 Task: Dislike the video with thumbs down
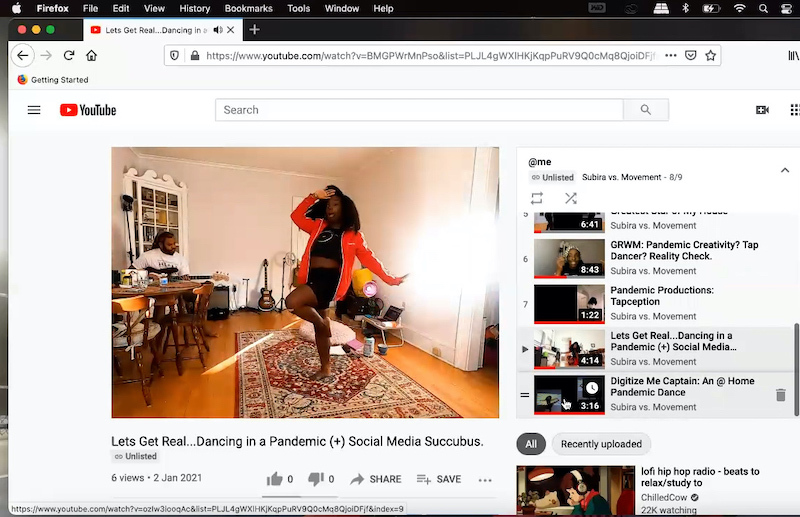pyautogui.click(x=317, y=479)
